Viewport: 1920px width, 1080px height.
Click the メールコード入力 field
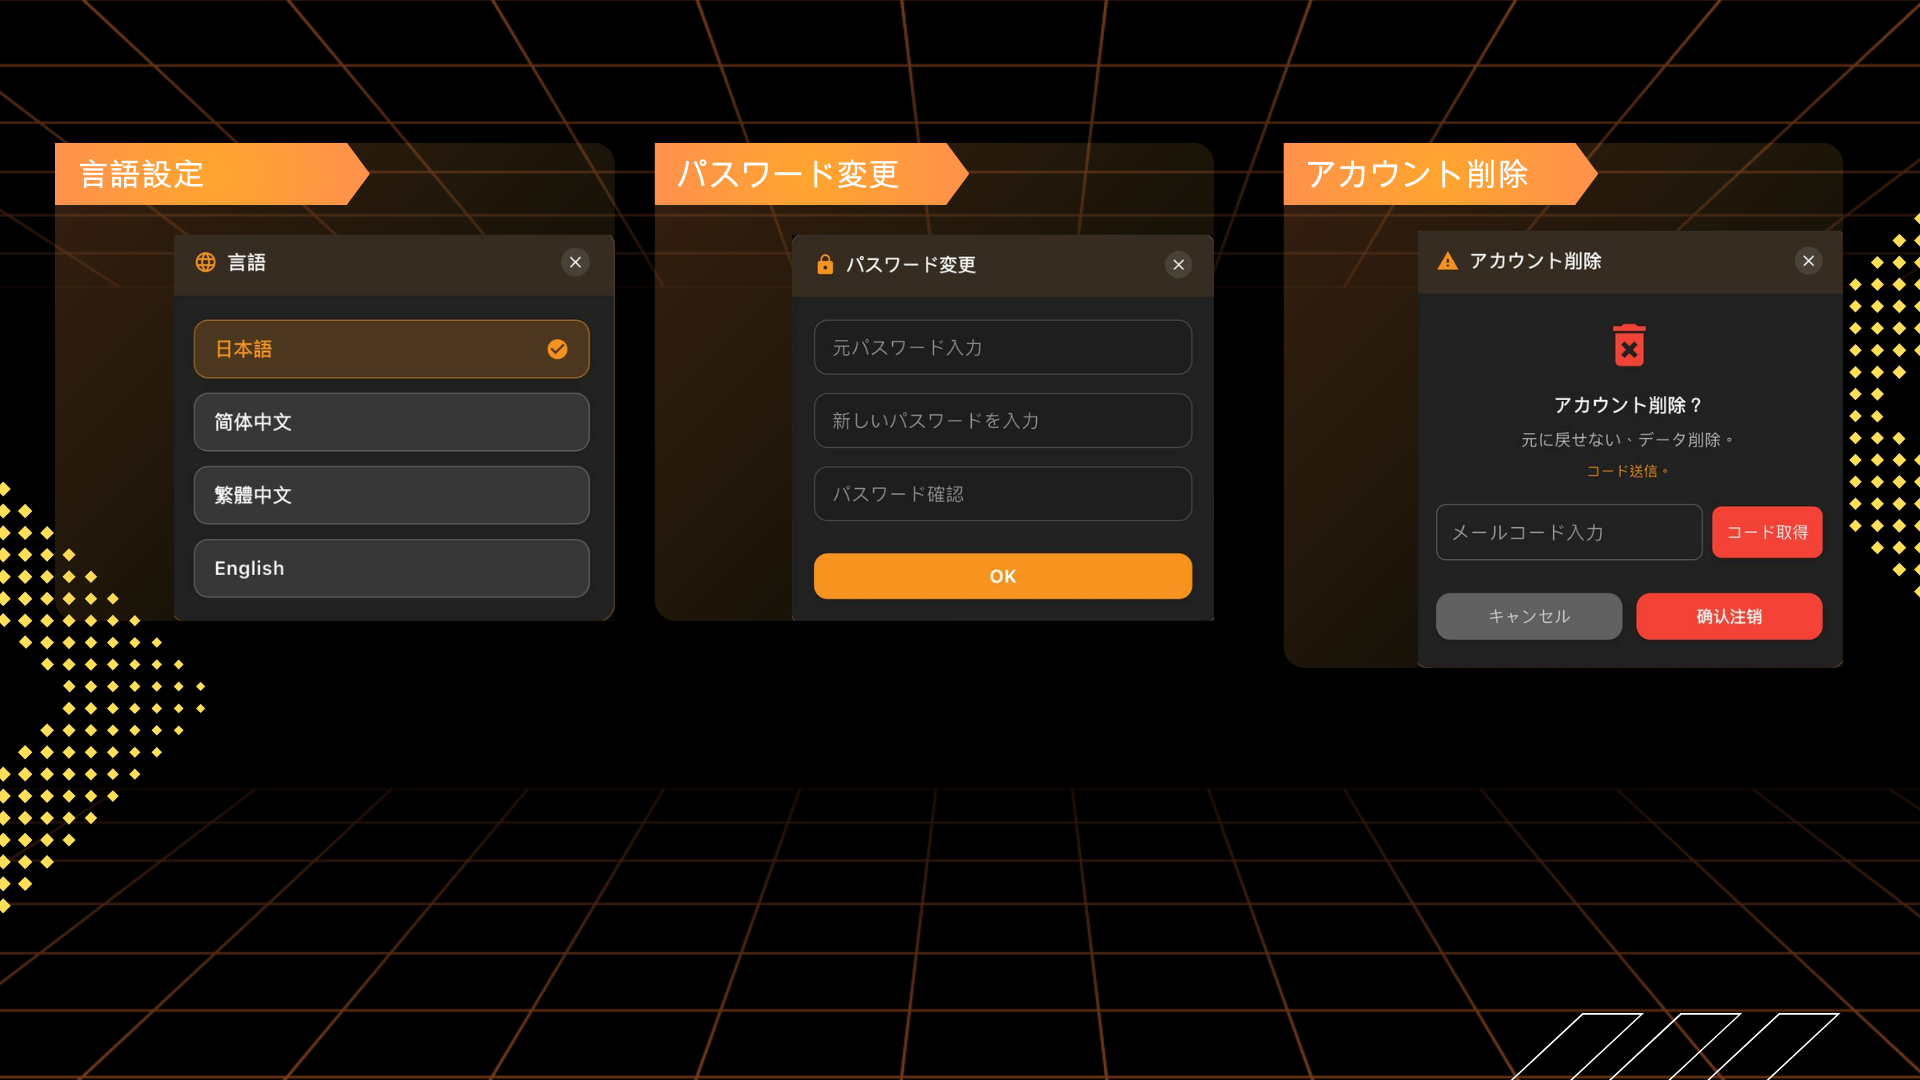coord(1568,532)
